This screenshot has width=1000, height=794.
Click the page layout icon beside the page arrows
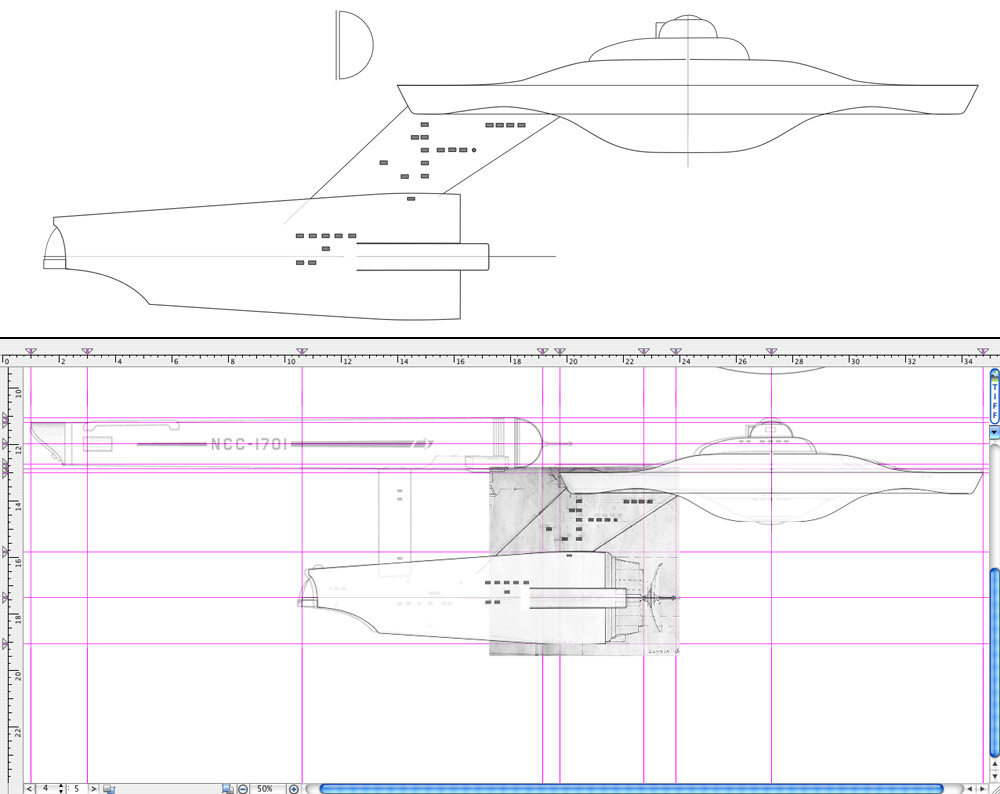click(x=109, y=790)
